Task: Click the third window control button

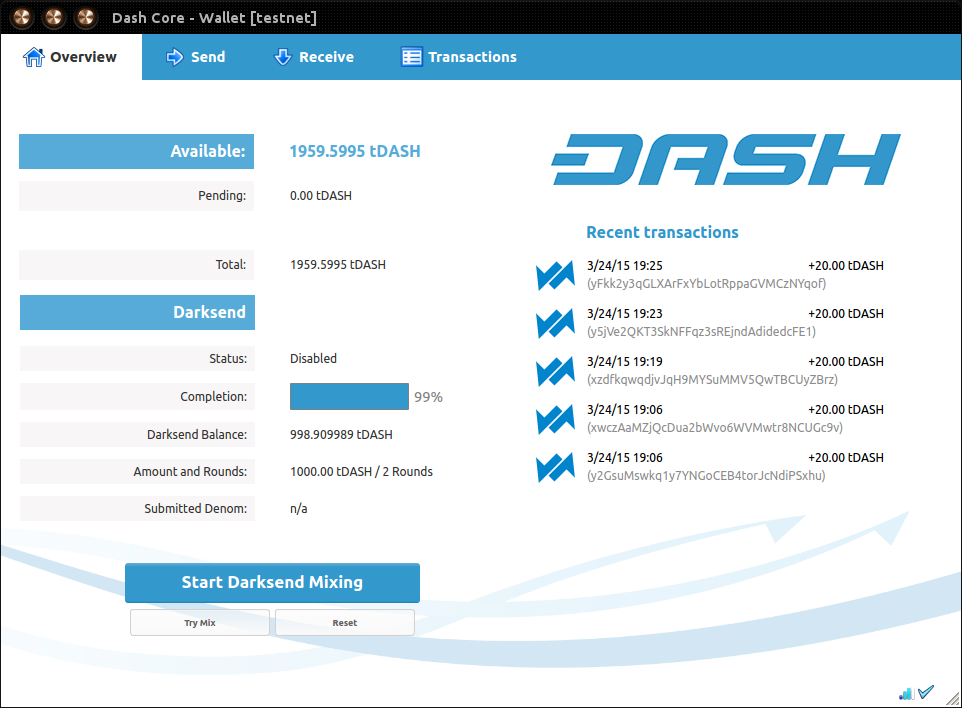Action: click(x=86, y=17)
